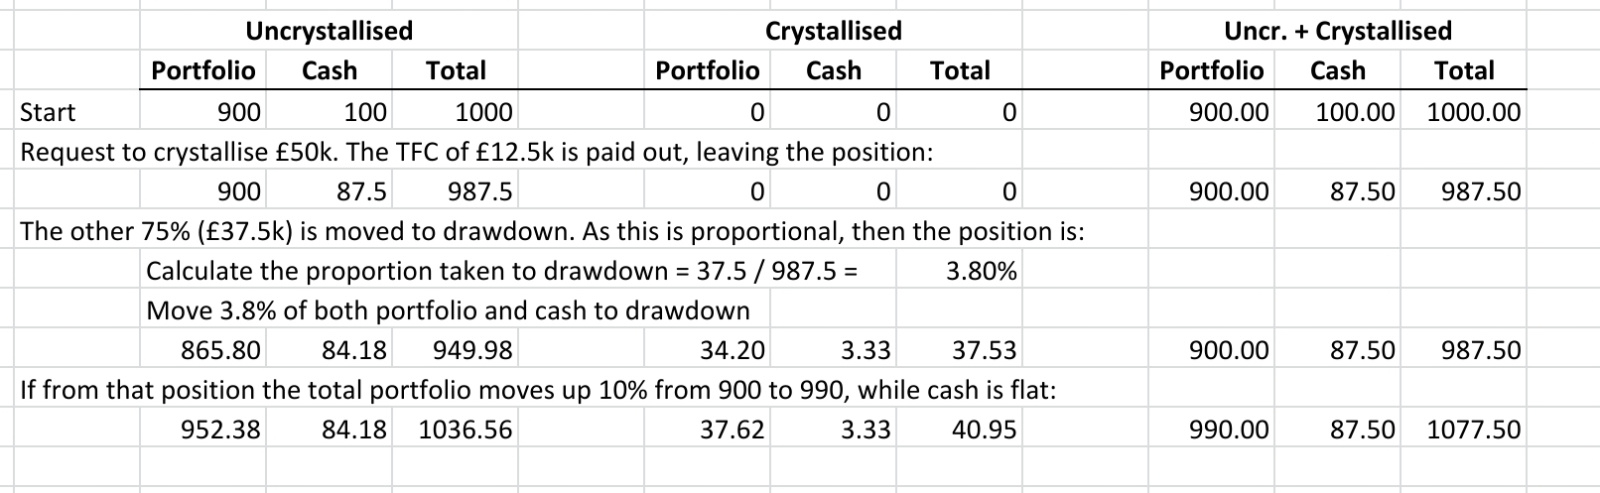Screen dimensions: 1600x493
Task: Click the crystallised portfolio value 34.20
Action: coord(732,350)
